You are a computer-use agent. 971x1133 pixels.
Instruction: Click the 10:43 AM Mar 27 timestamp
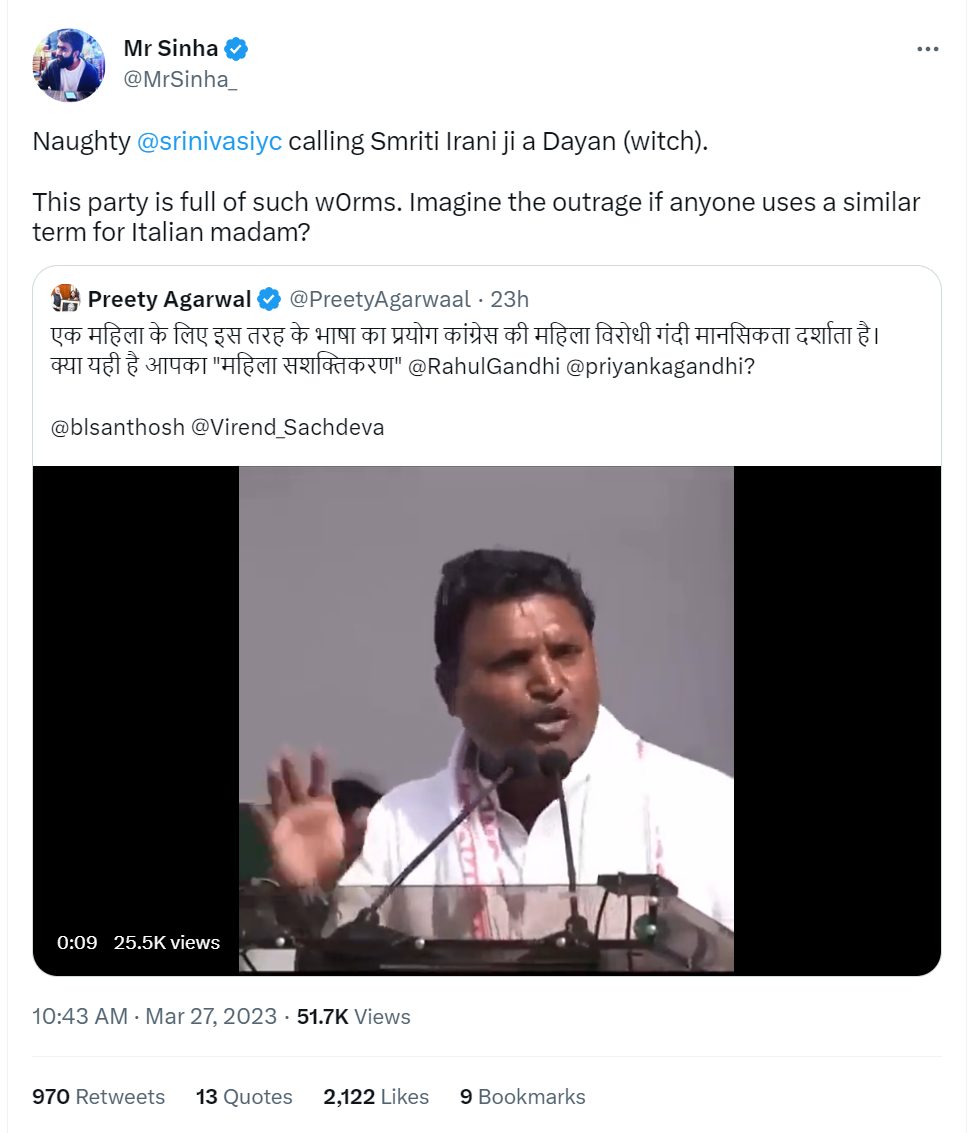click(x=154, y=1017)
